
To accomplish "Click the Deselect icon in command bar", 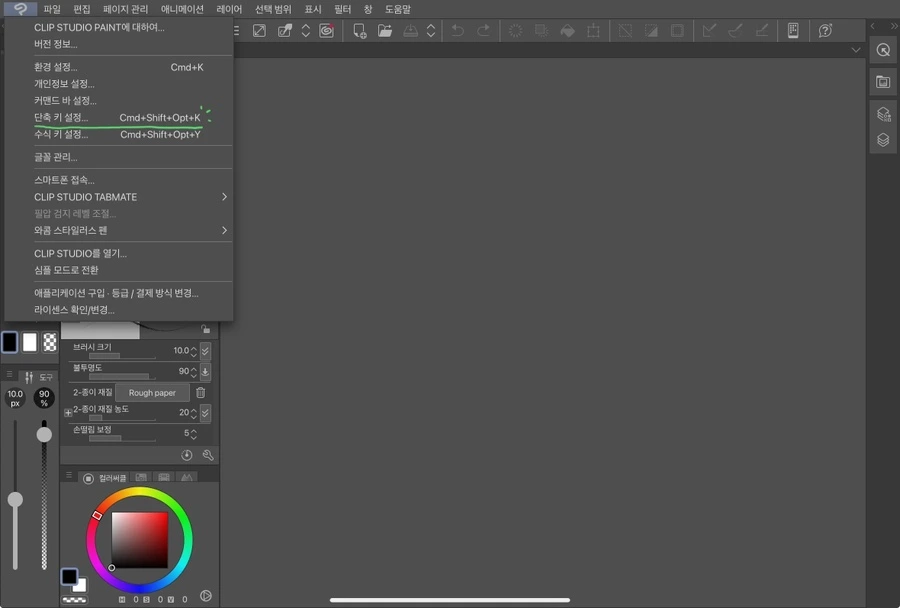I will [625, 30].
